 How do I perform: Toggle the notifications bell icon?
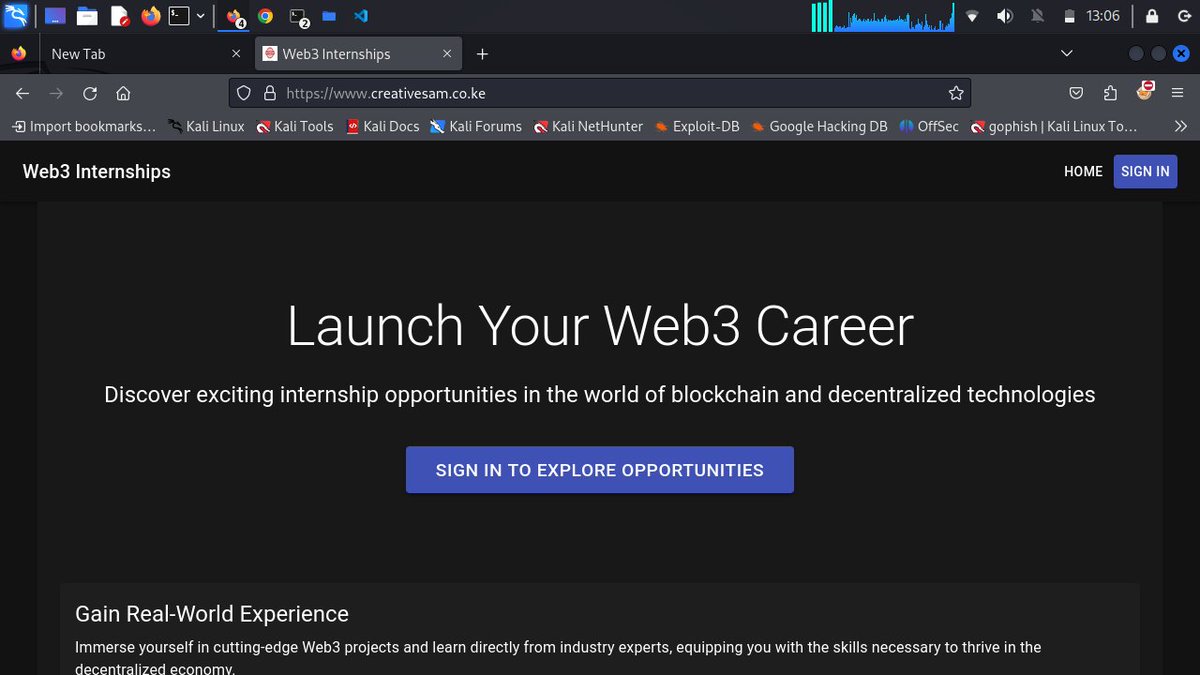tap(1037, 16)
